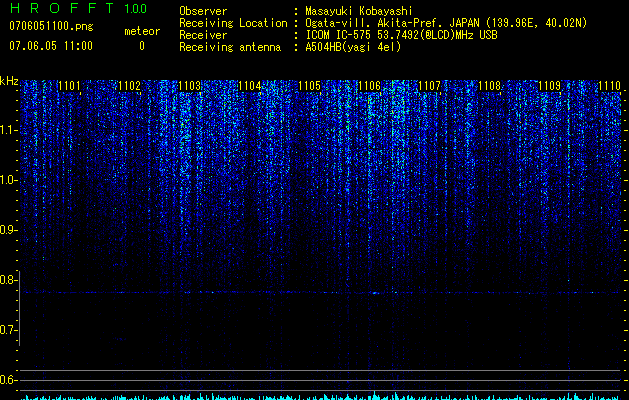The image size is (629, 400).
Task: Click the 0.8 kHz axis tick label
Action: (x=8, y=280)
